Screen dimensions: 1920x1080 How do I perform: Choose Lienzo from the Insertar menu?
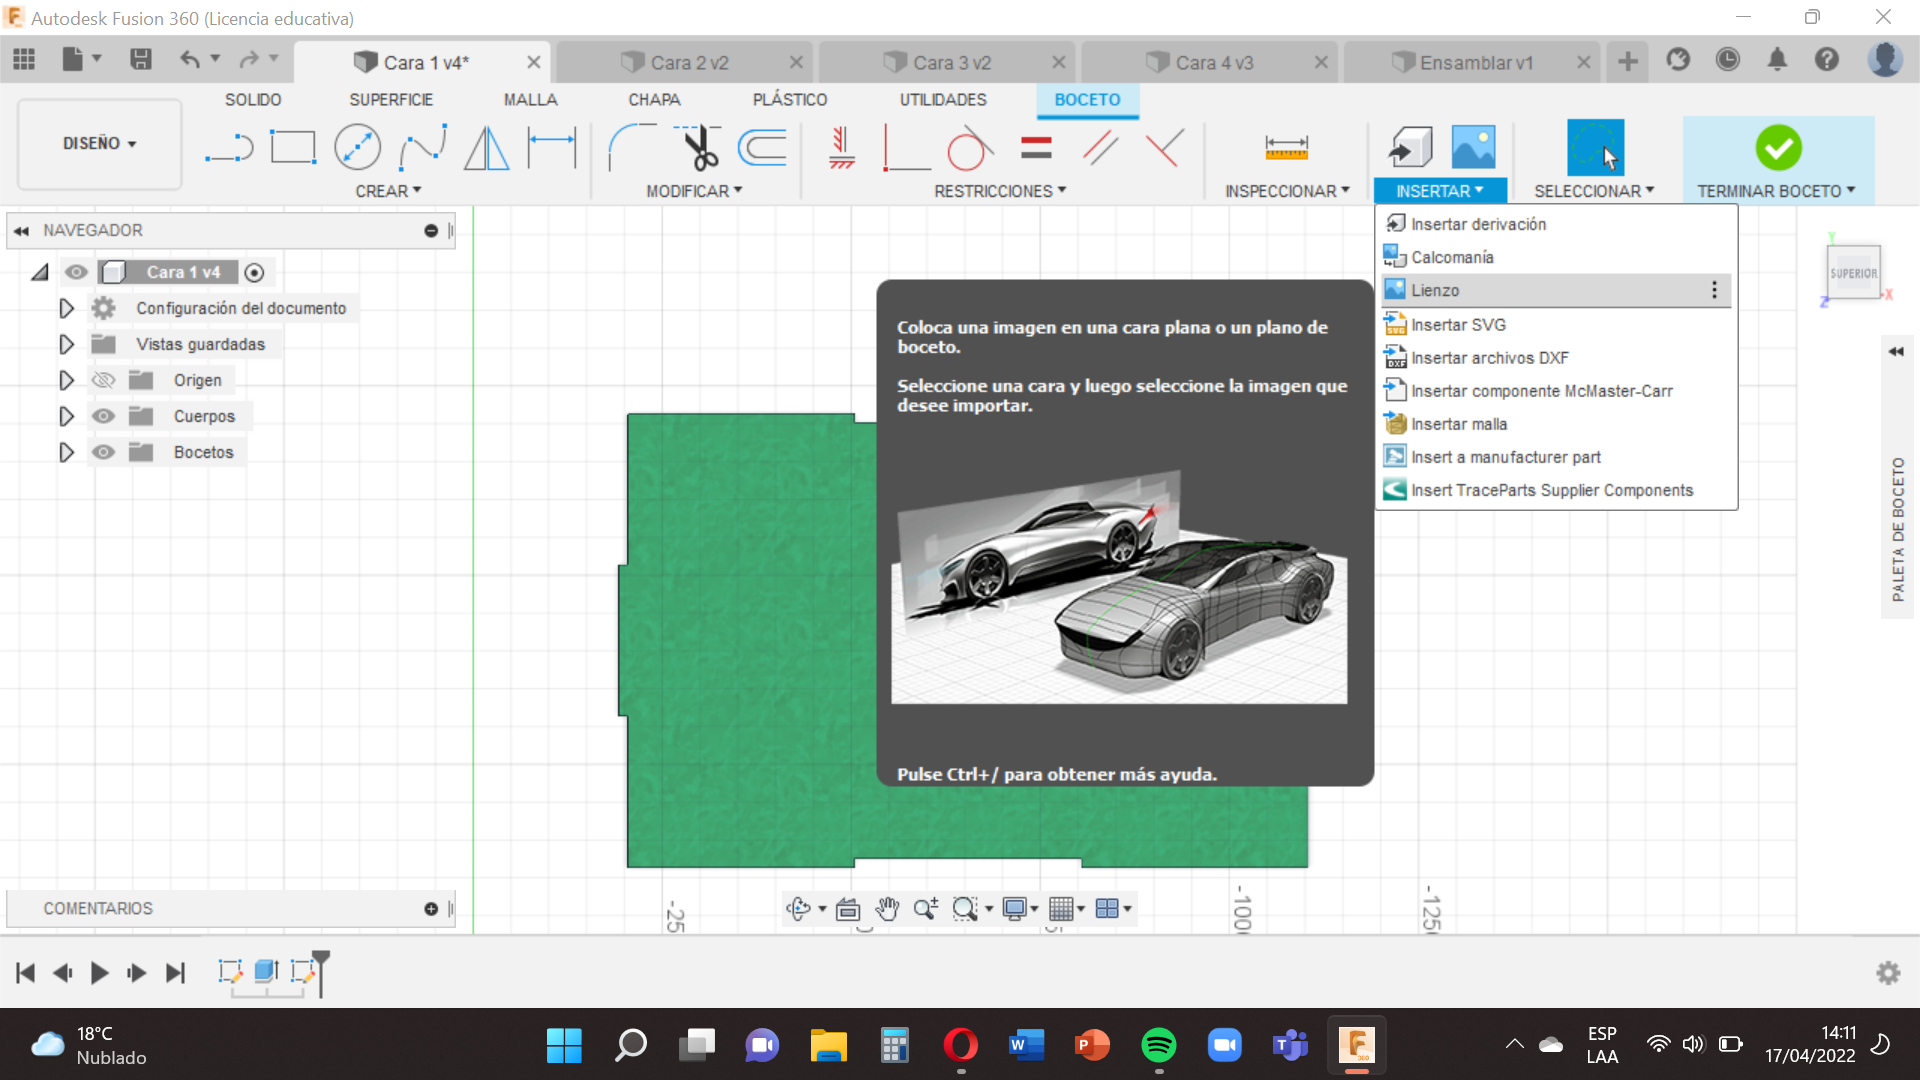coord(1555,290)
